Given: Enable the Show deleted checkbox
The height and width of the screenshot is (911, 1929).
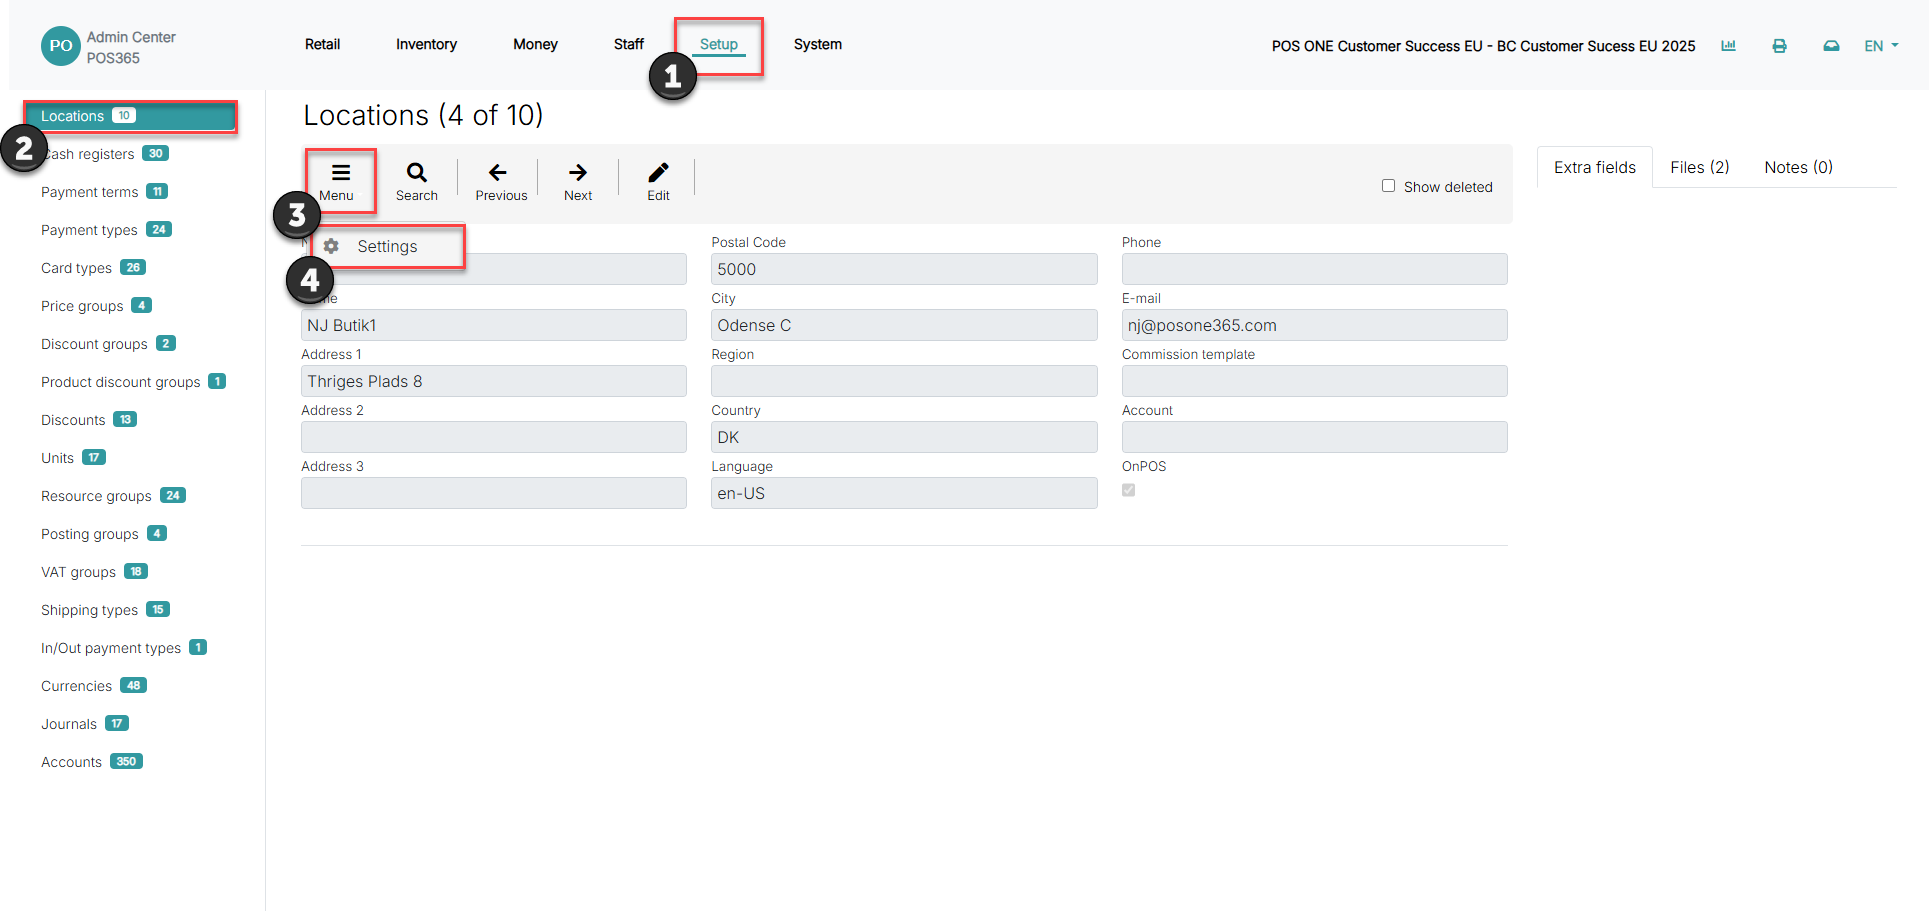Looking at the screenshot, I should [x=1388, y=186].
